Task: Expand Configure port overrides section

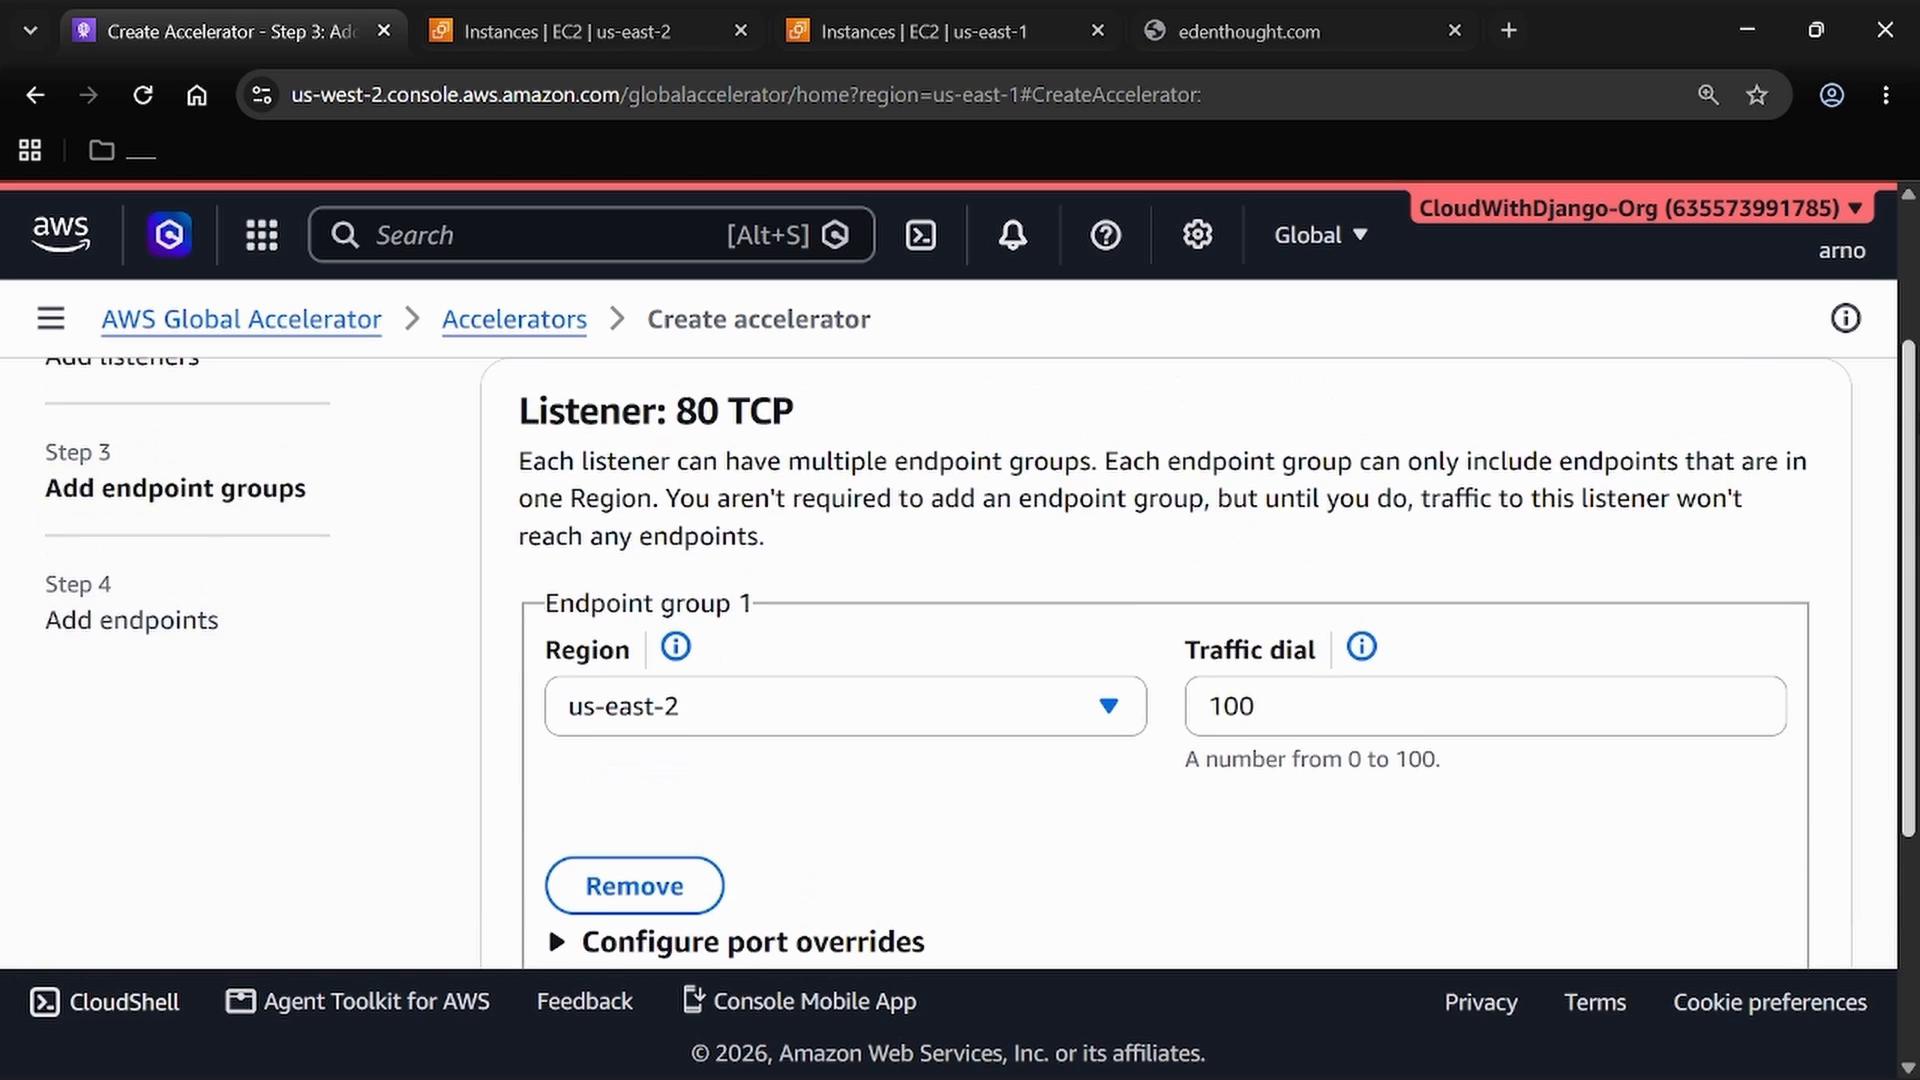Action: coord(737,942)
